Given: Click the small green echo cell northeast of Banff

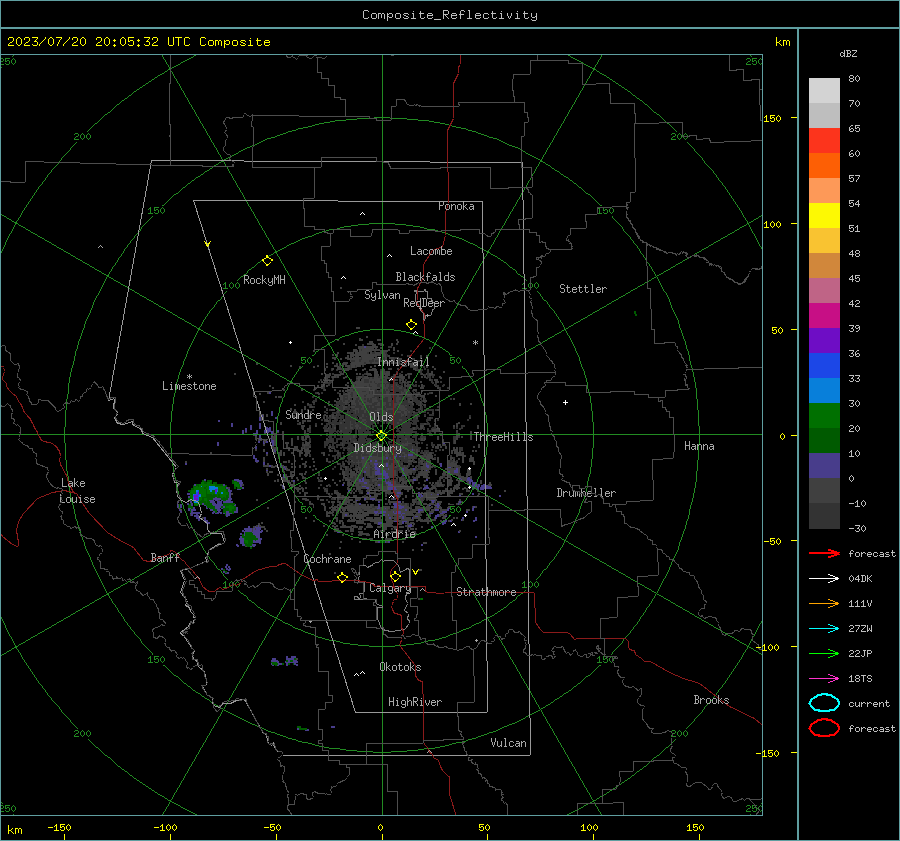Looking at the screenshot, I should tap(250, 537).
